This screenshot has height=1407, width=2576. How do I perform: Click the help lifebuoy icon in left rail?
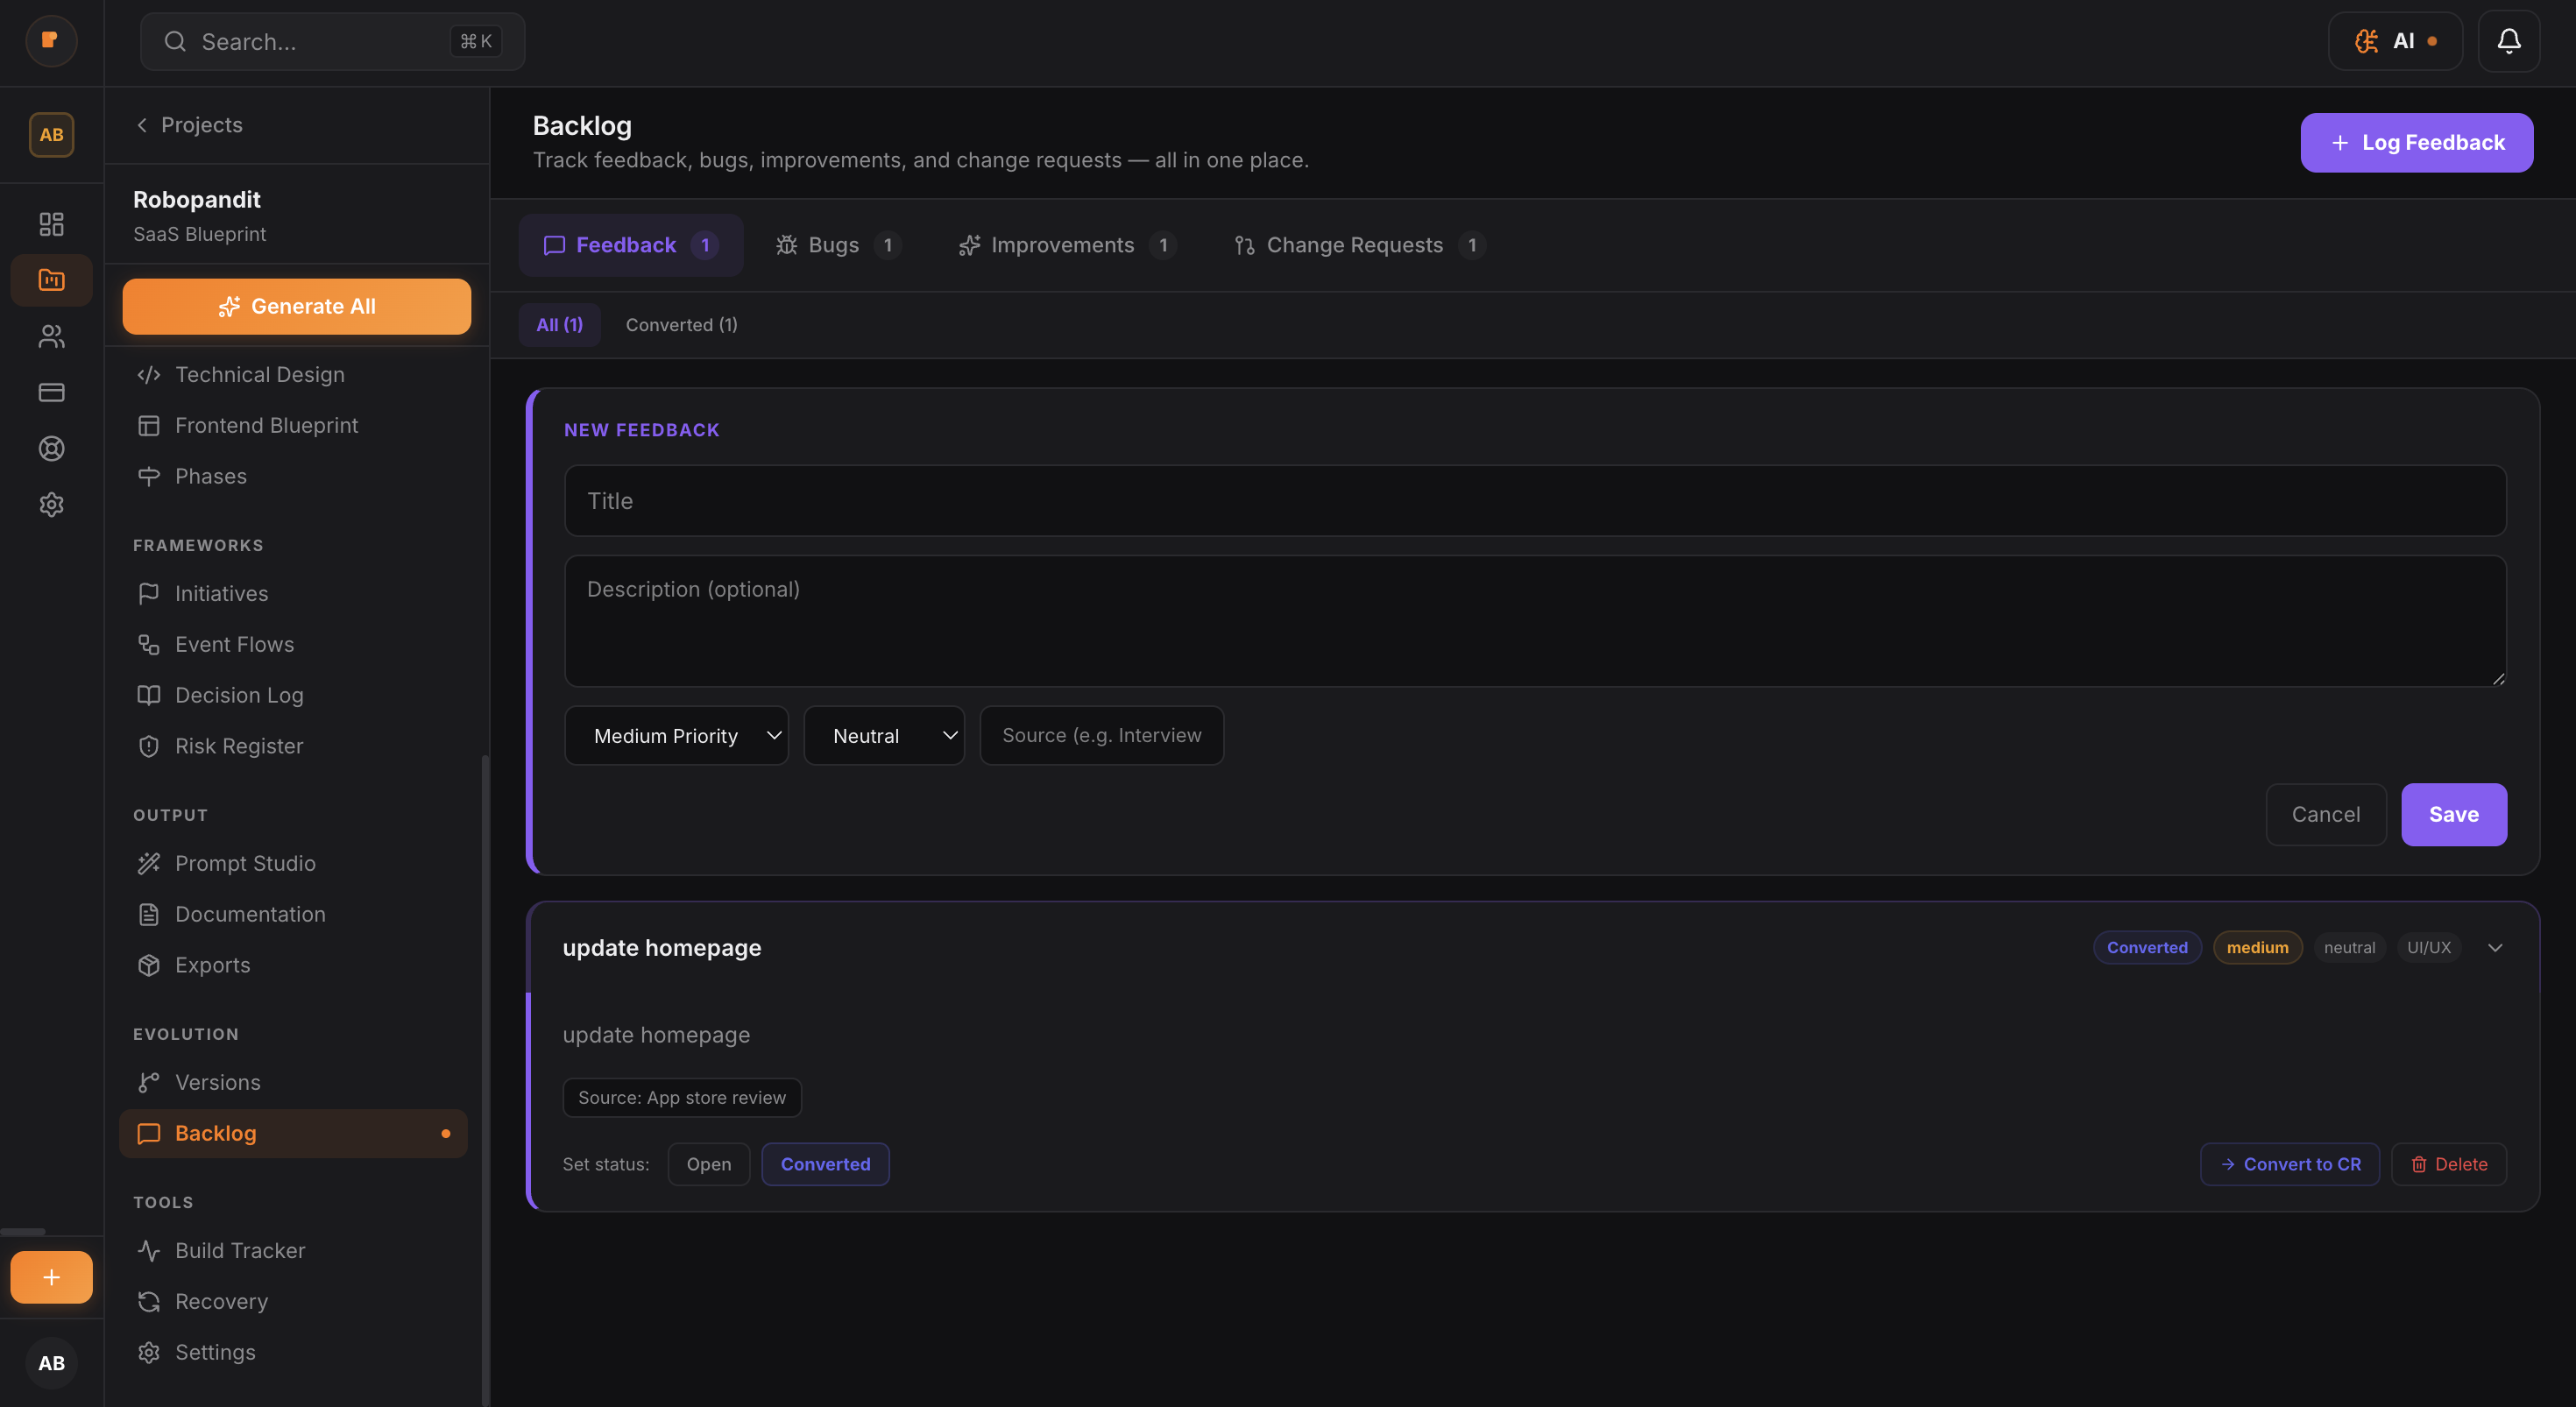tap(51, 448)
